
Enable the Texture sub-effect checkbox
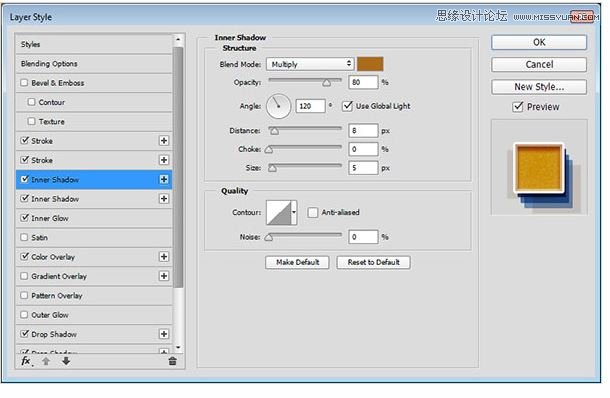click(x=32, y=121)
